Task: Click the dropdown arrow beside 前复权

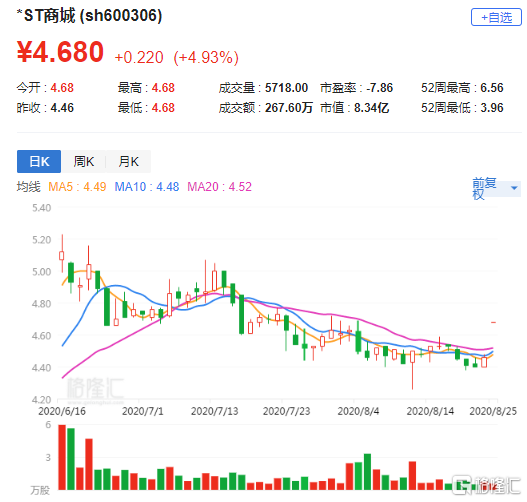Action: click(x=514, y=188)
